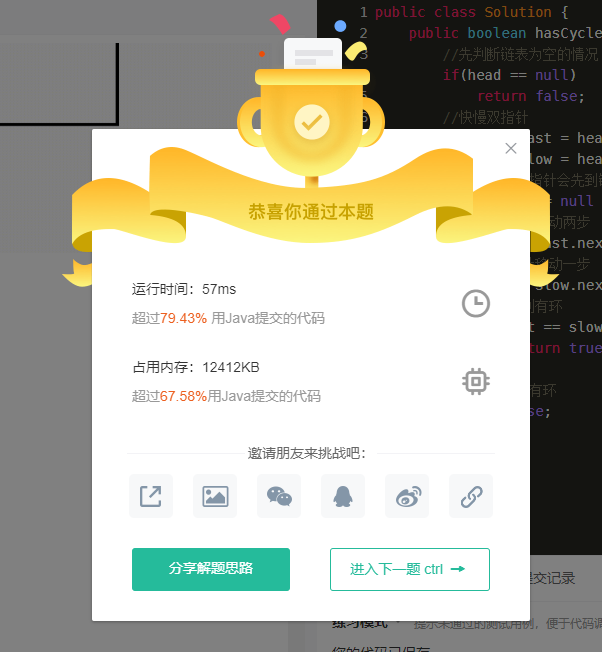Image resolution: width=602 pixels, height=652 pixels.
Task: Click the memory chip icon
Action: pos(476,381)
